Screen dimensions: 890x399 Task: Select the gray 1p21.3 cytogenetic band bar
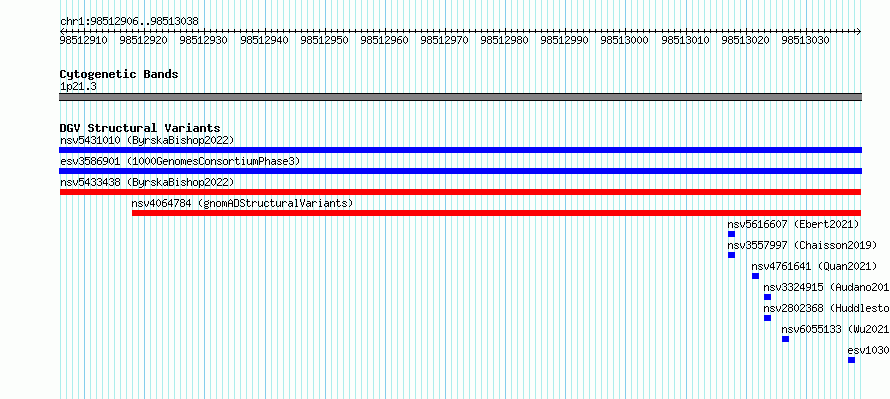click(460, 97)
